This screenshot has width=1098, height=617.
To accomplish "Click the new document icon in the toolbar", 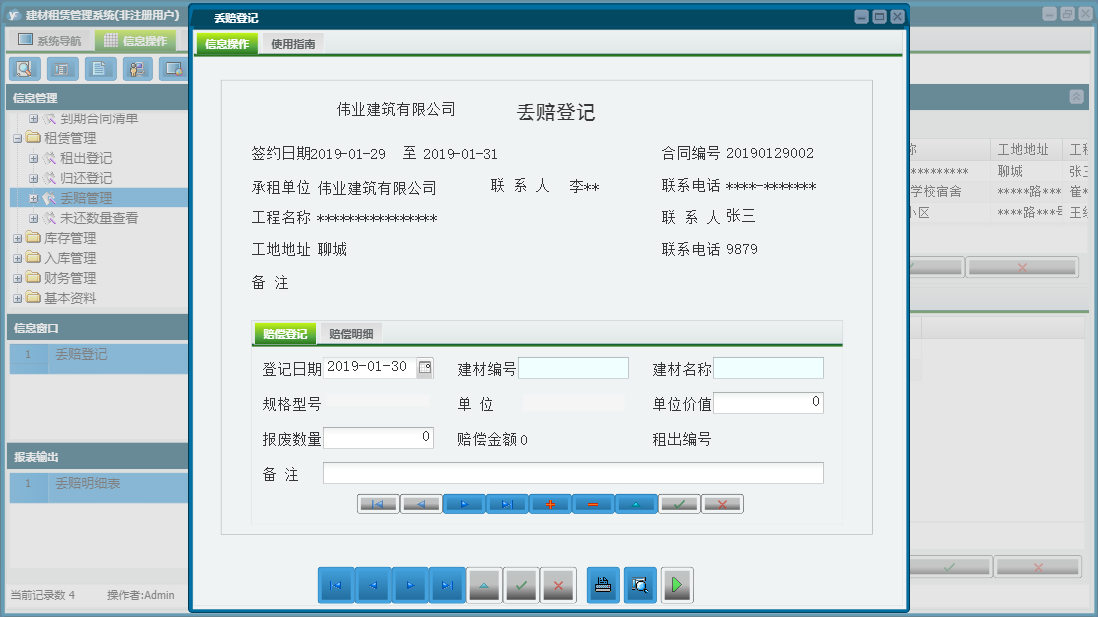I will point(99,69).
